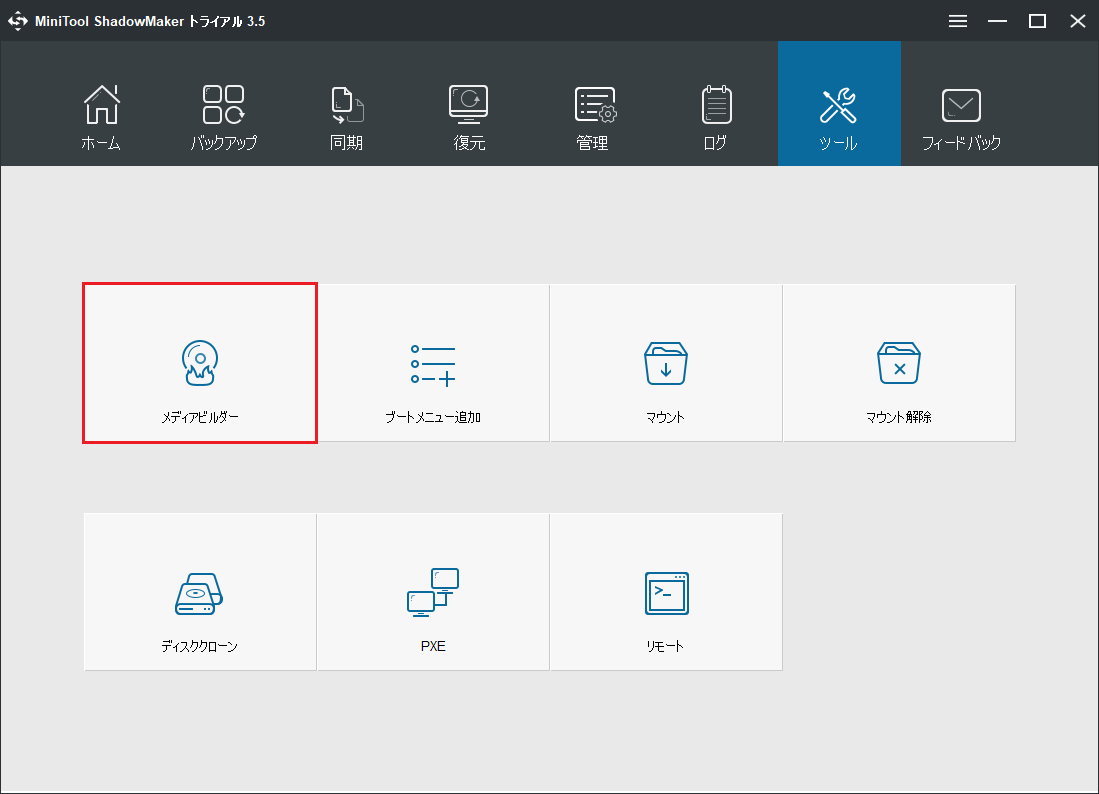
Task: Click the メディアビルダー tile label text
Action: [x=199, y=417]
